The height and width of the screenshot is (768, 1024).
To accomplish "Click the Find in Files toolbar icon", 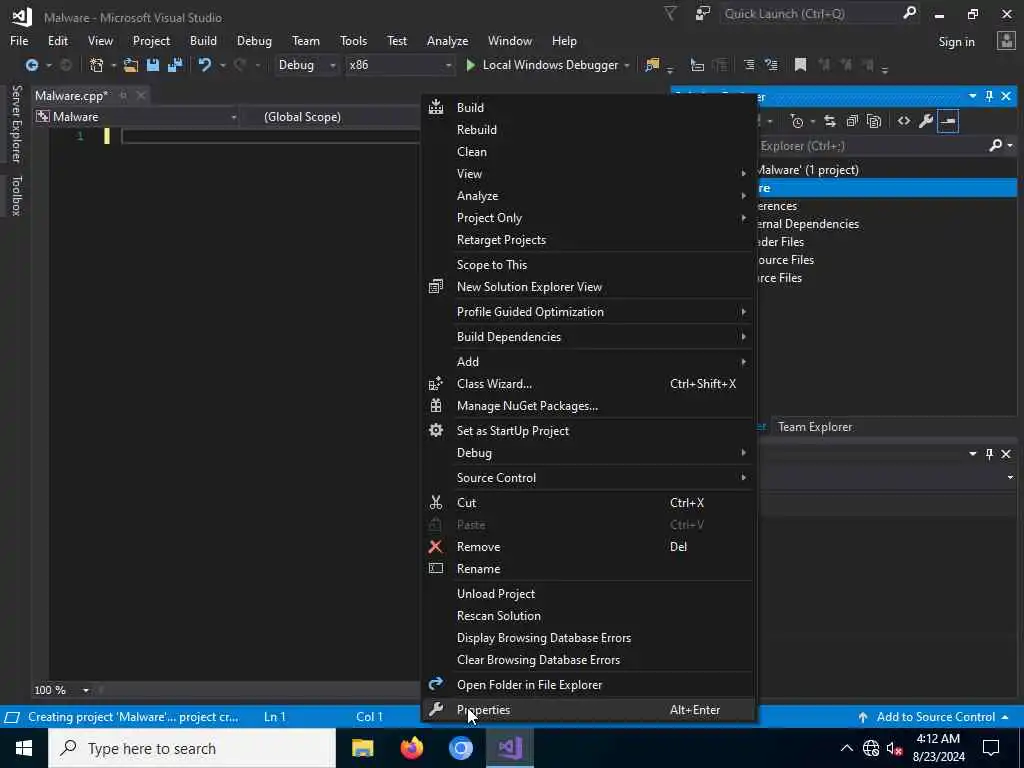I will coord(652,65).
